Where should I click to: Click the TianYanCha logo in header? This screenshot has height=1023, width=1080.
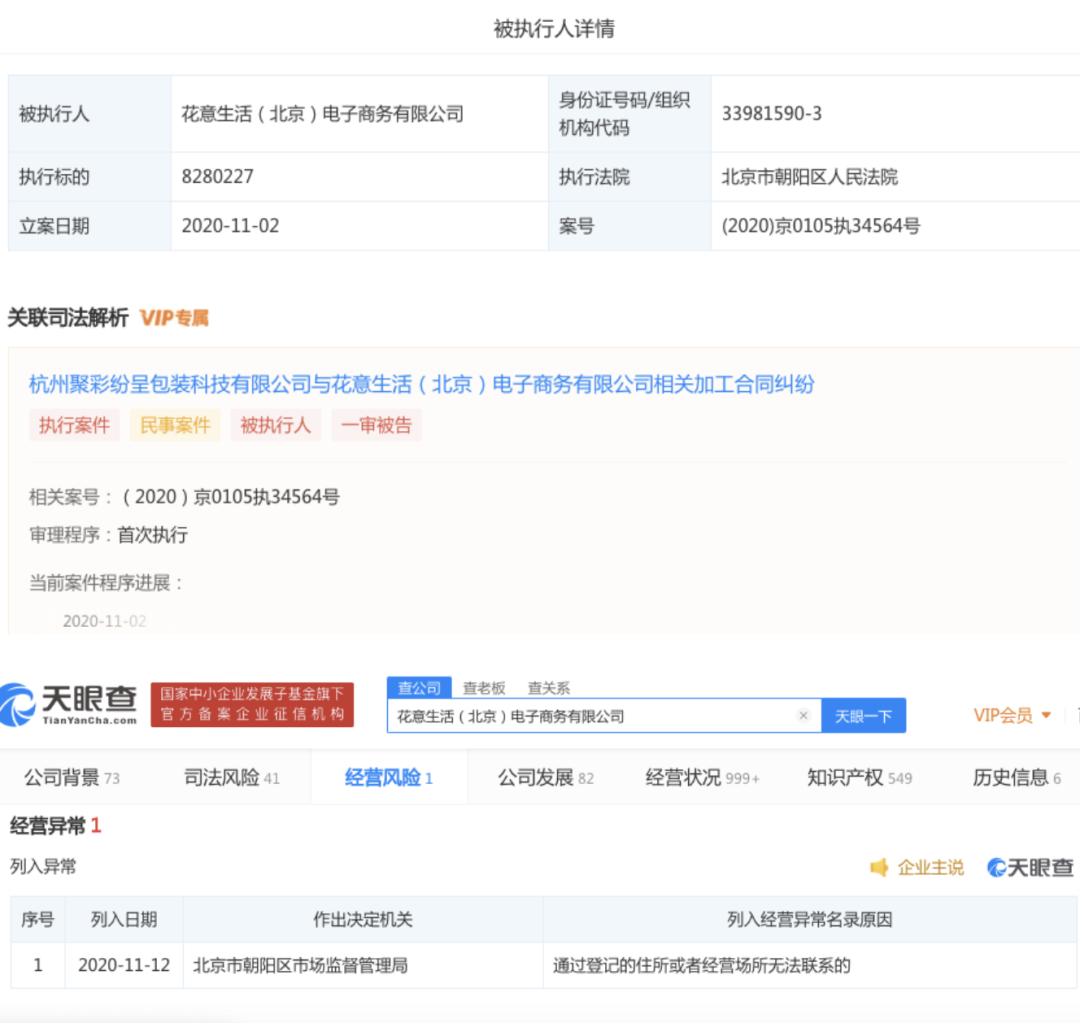[69, 705]
